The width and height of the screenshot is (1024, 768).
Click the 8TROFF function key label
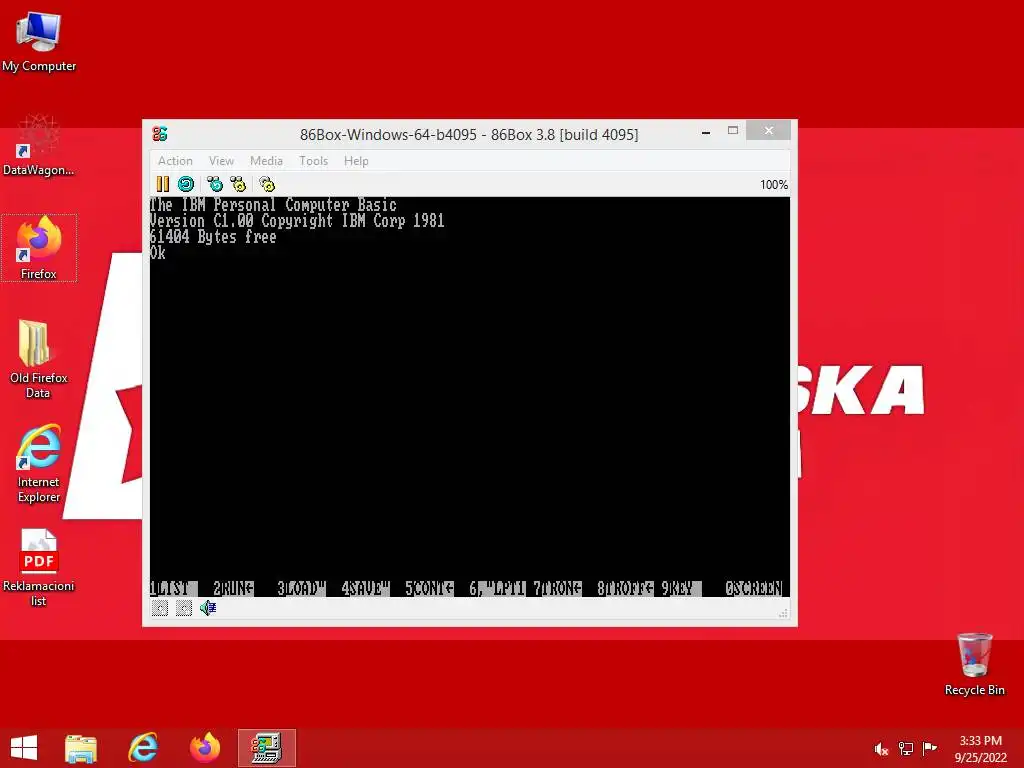[x=625, y=588]
